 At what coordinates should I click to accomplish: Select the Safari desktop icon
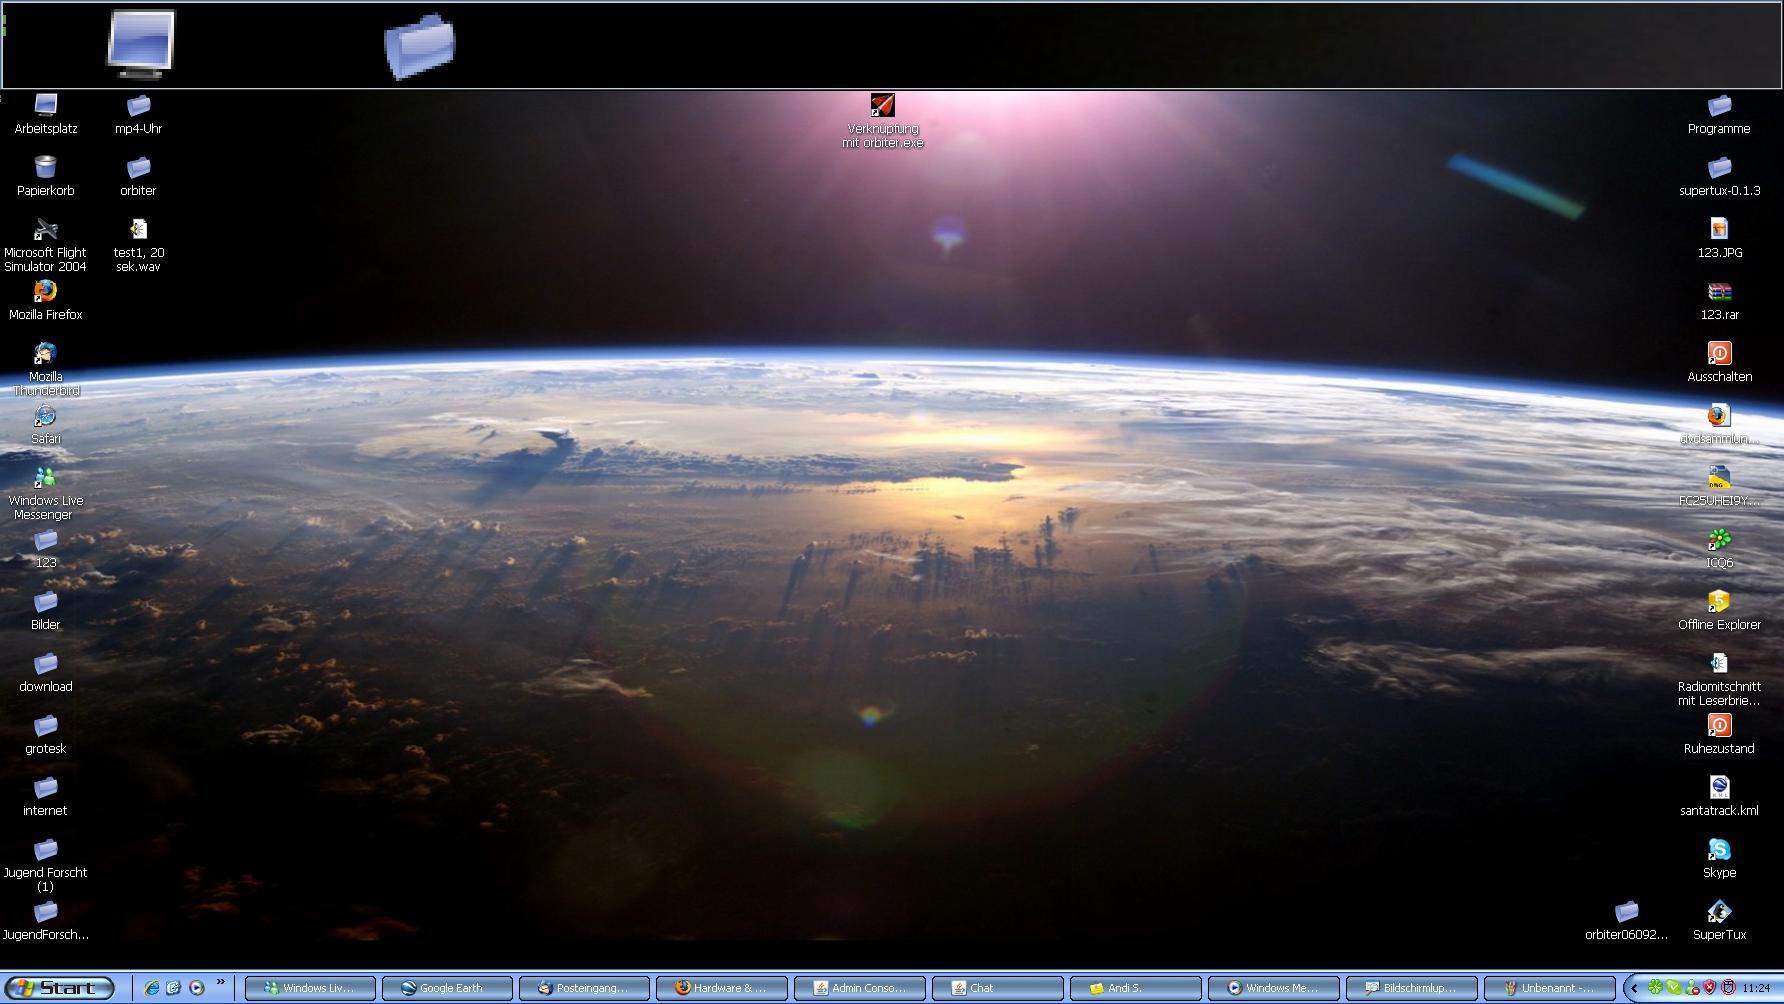click(x=45, y=416)
